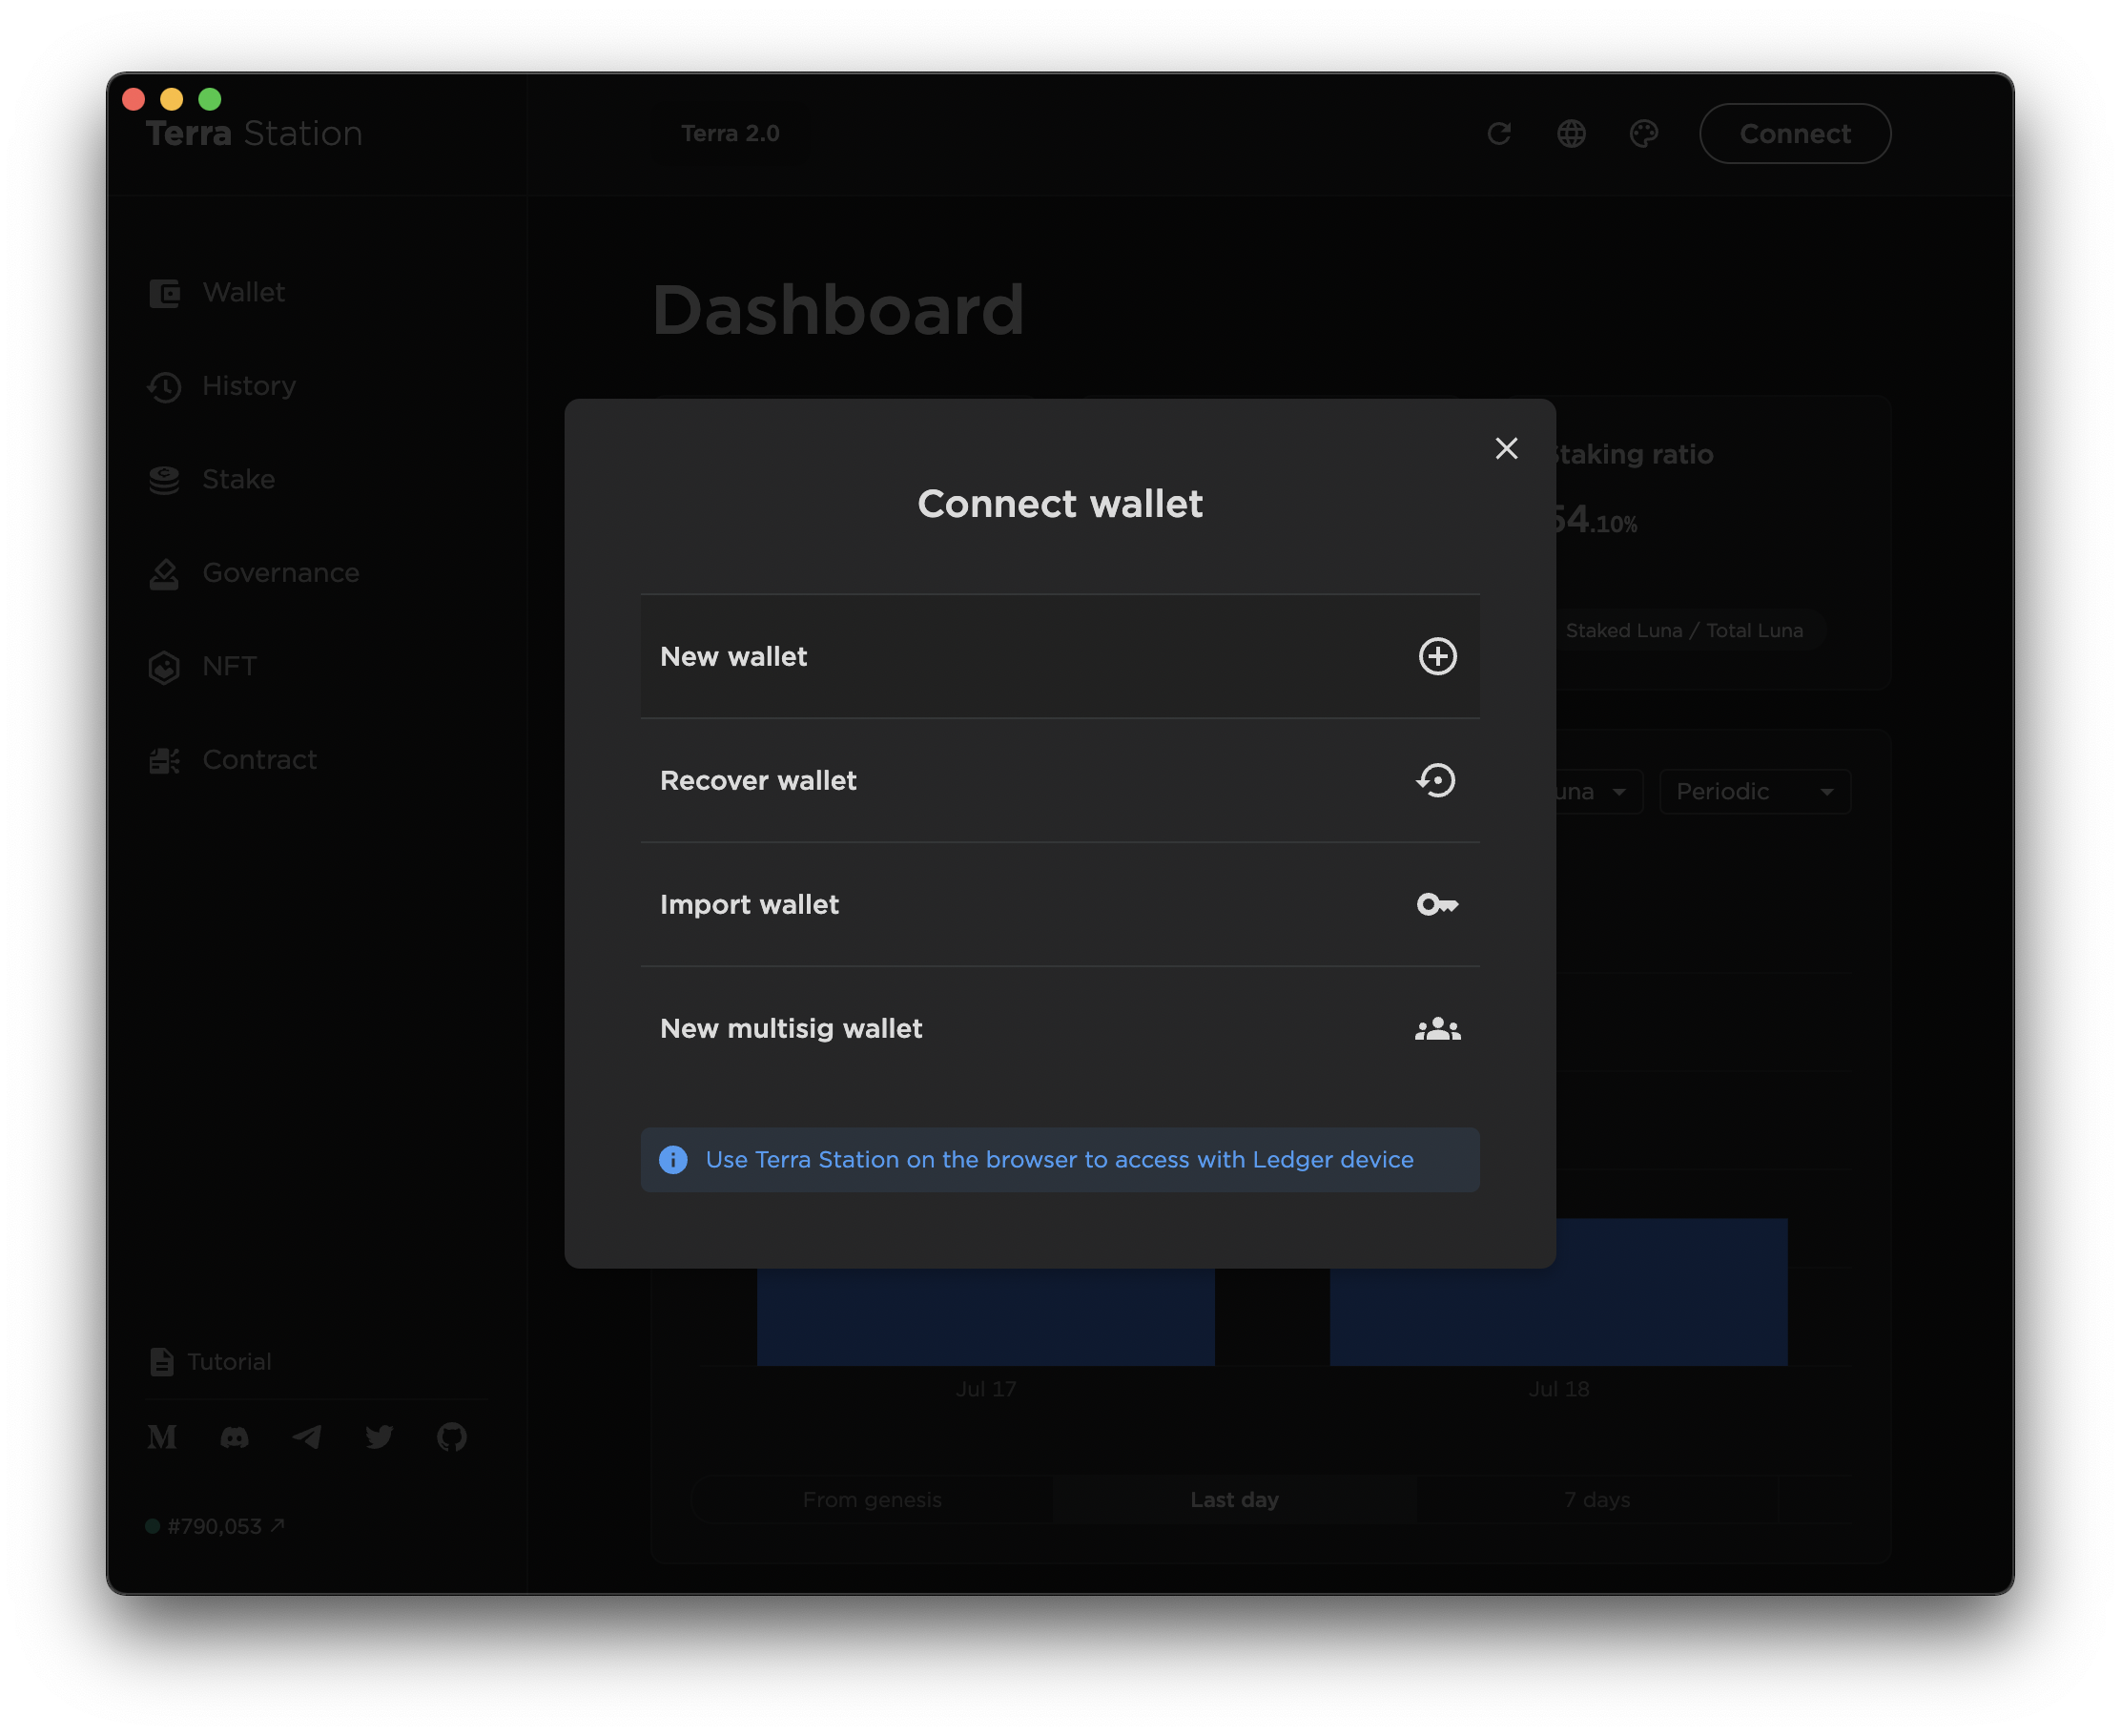Click the key icon for Import wallet
The image size is (2121, 1736).
[1437, 904]
